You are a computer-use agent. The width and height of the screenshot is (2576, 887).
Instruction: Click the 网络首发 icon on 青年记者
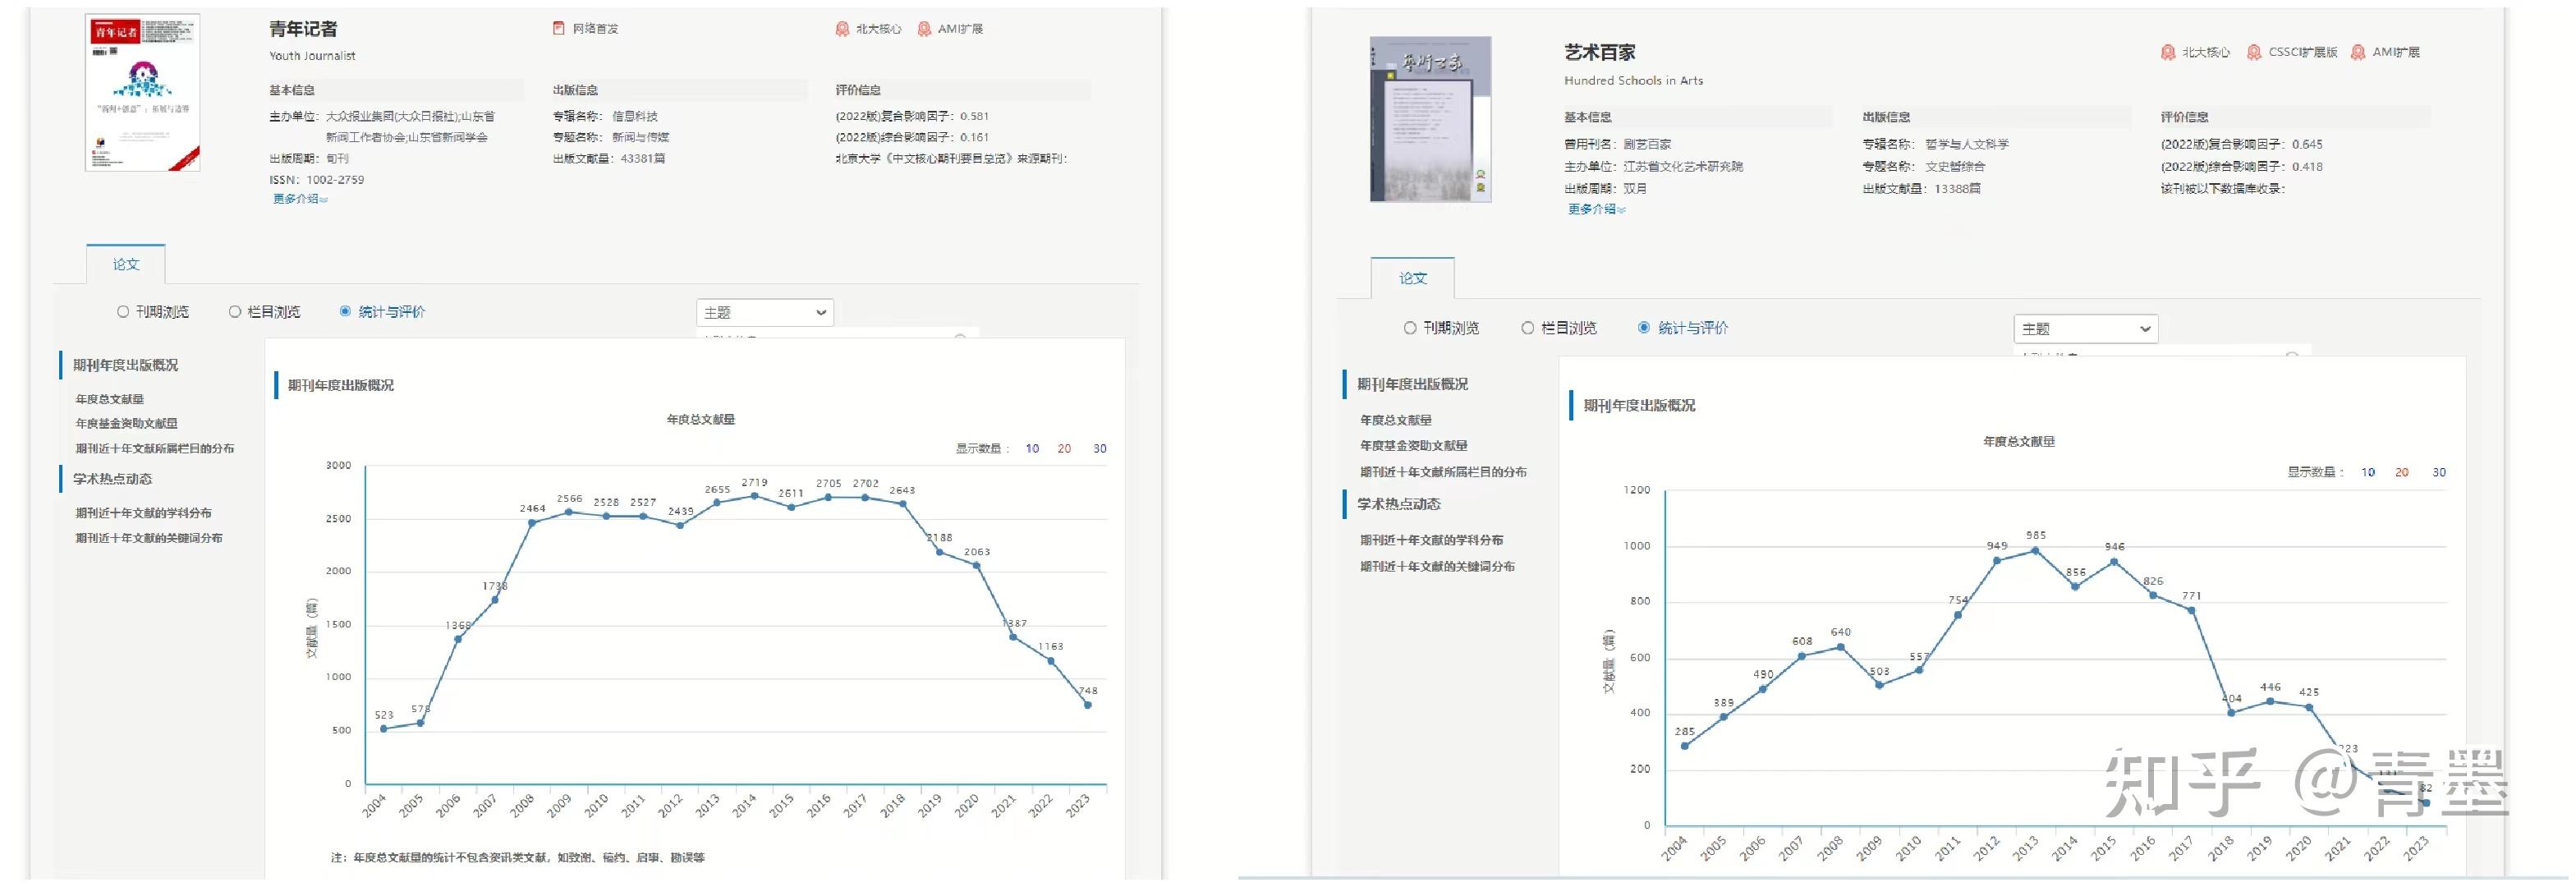(x=559, y=28)
